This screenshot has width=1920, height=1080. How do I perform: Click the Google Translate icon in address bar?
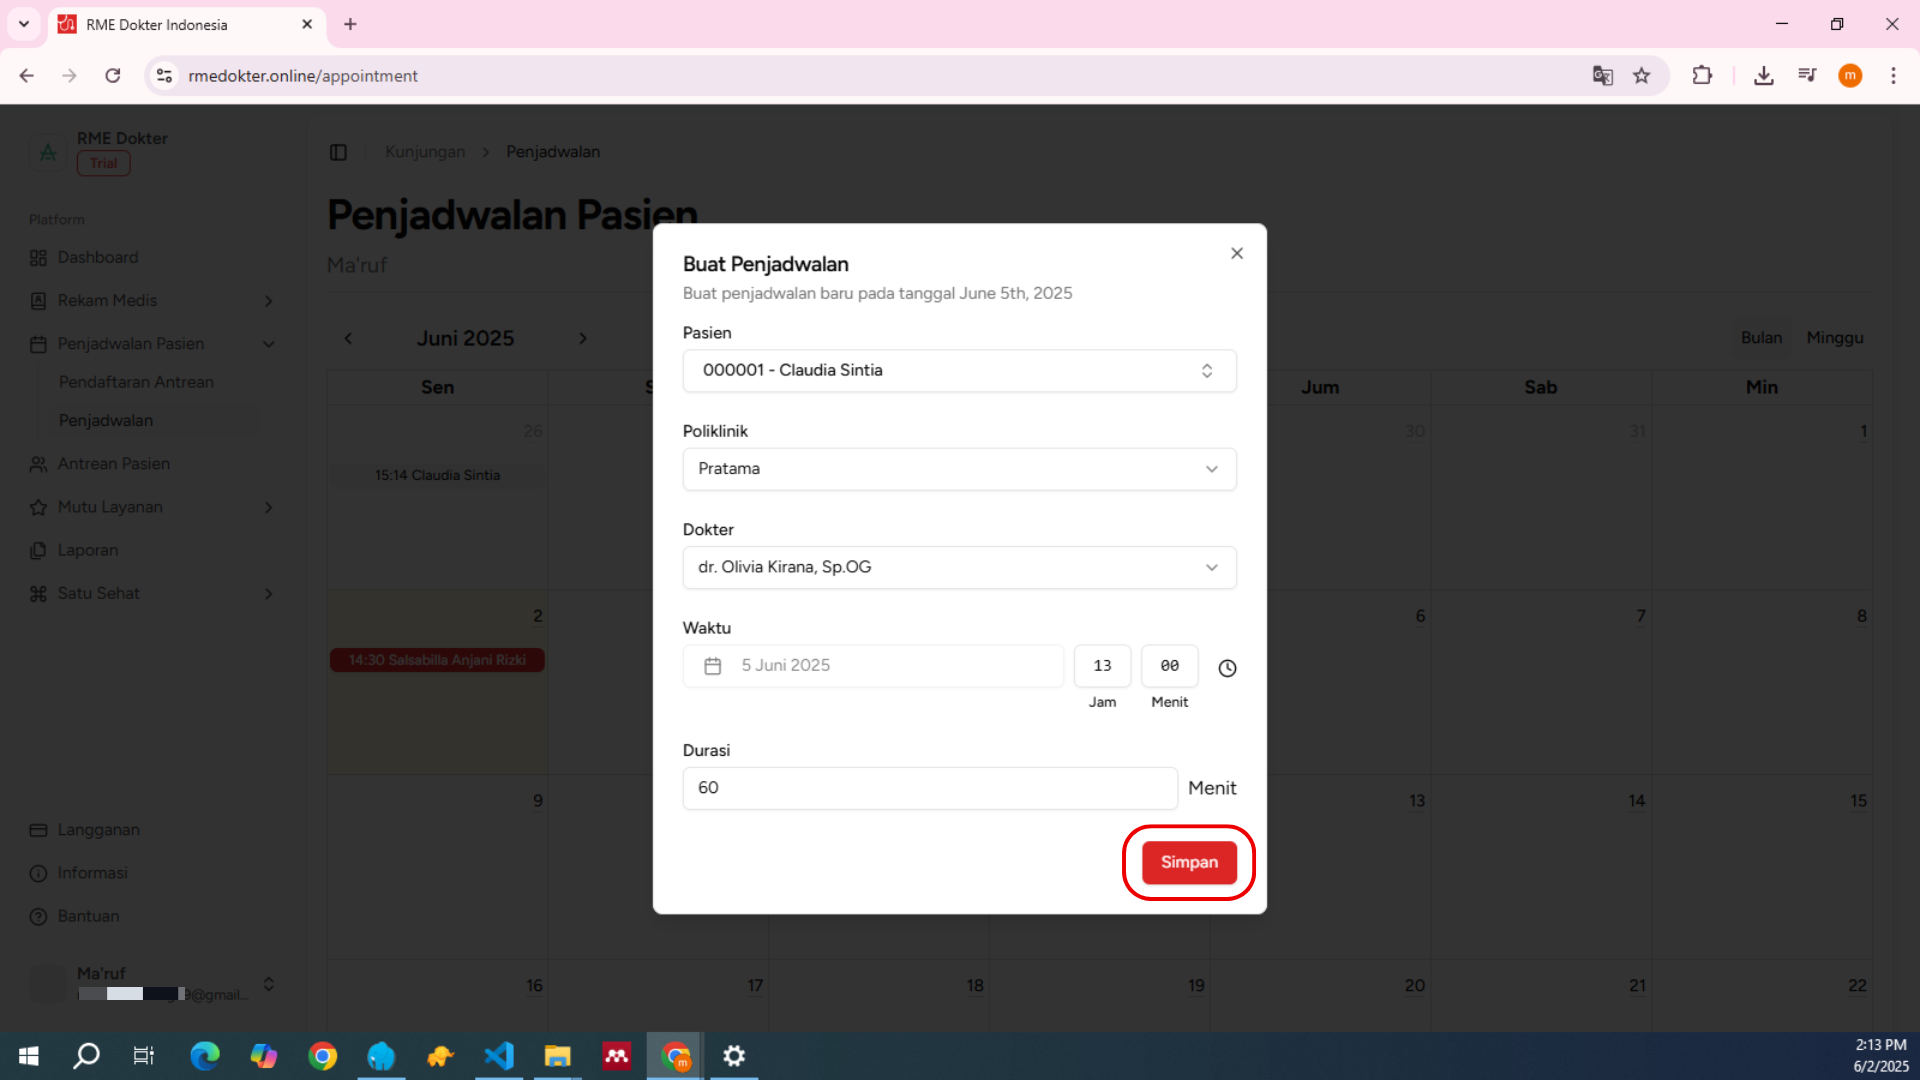tap(1602, 76)
